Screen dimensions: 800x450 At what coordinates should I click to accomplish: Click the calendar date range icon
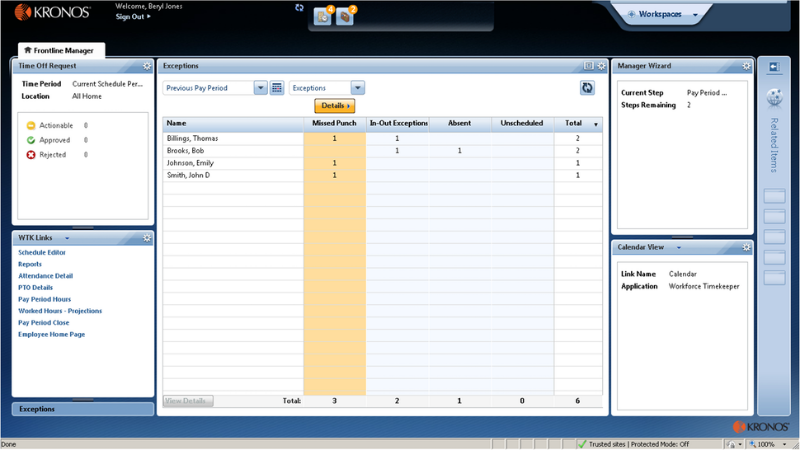coord(277,88)
